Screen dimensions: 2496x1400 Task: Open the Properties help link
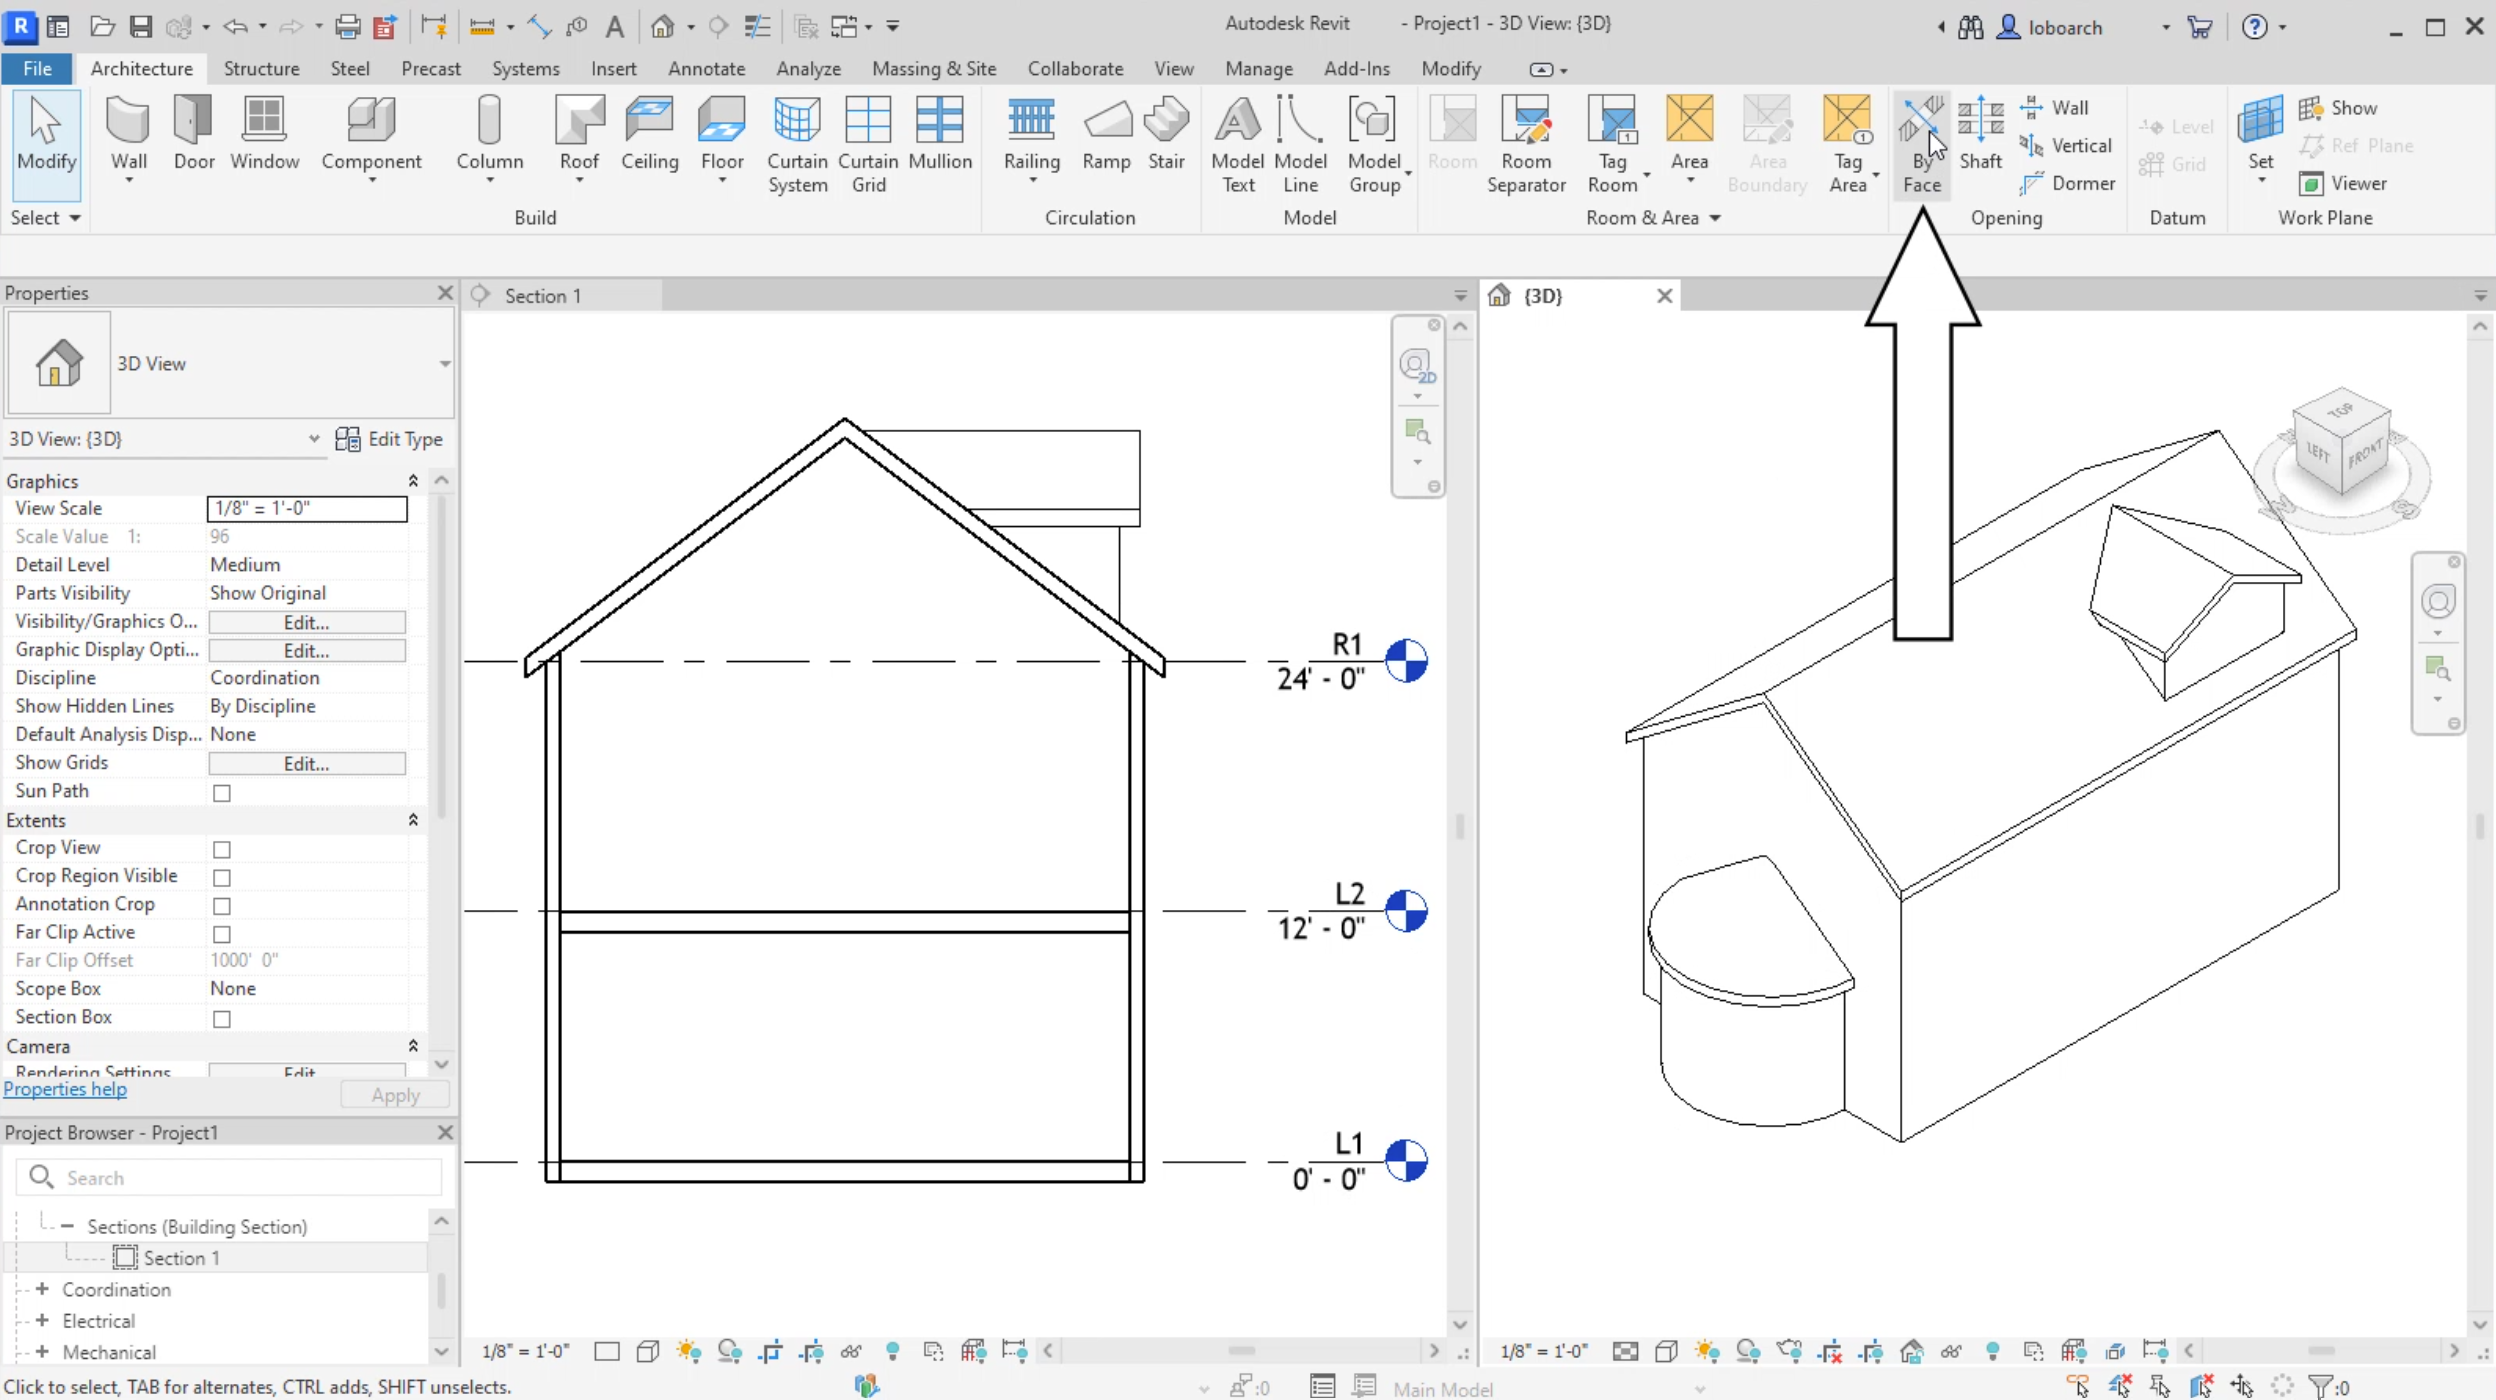tap(64, 1088)
